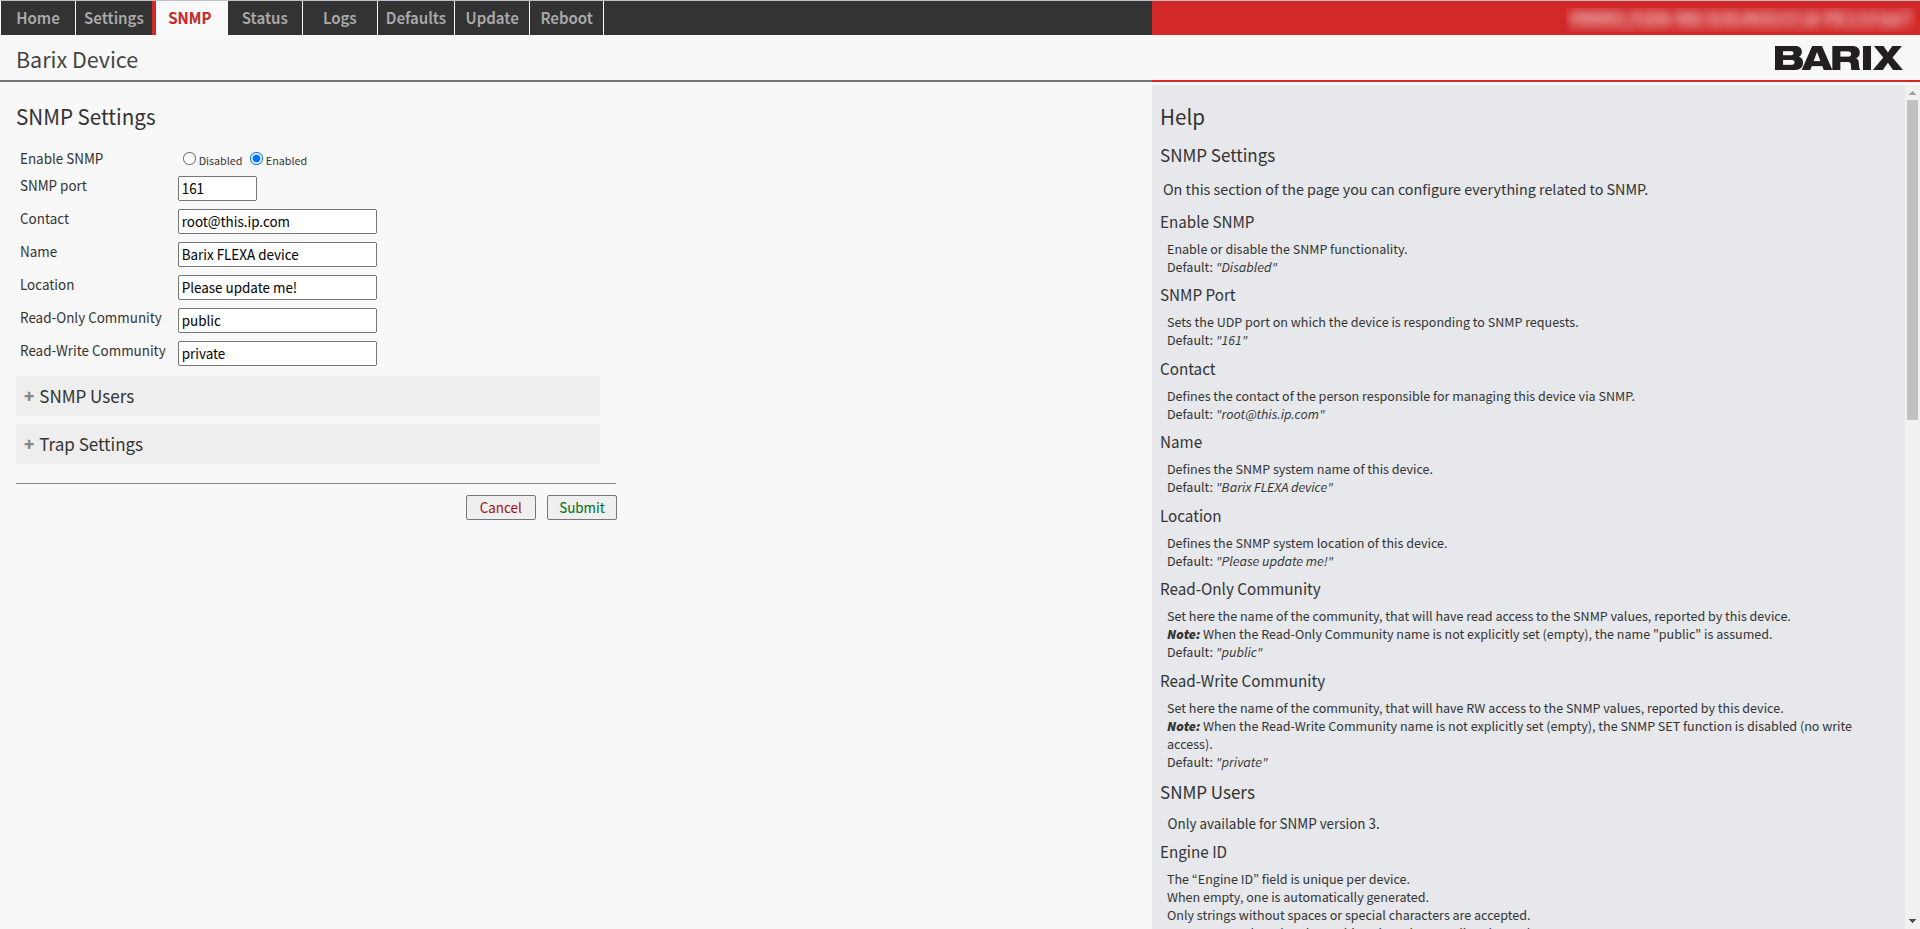Viewport: 1920px width, 929px height.
Task: Open the Defaults tab
Action: 415,17
